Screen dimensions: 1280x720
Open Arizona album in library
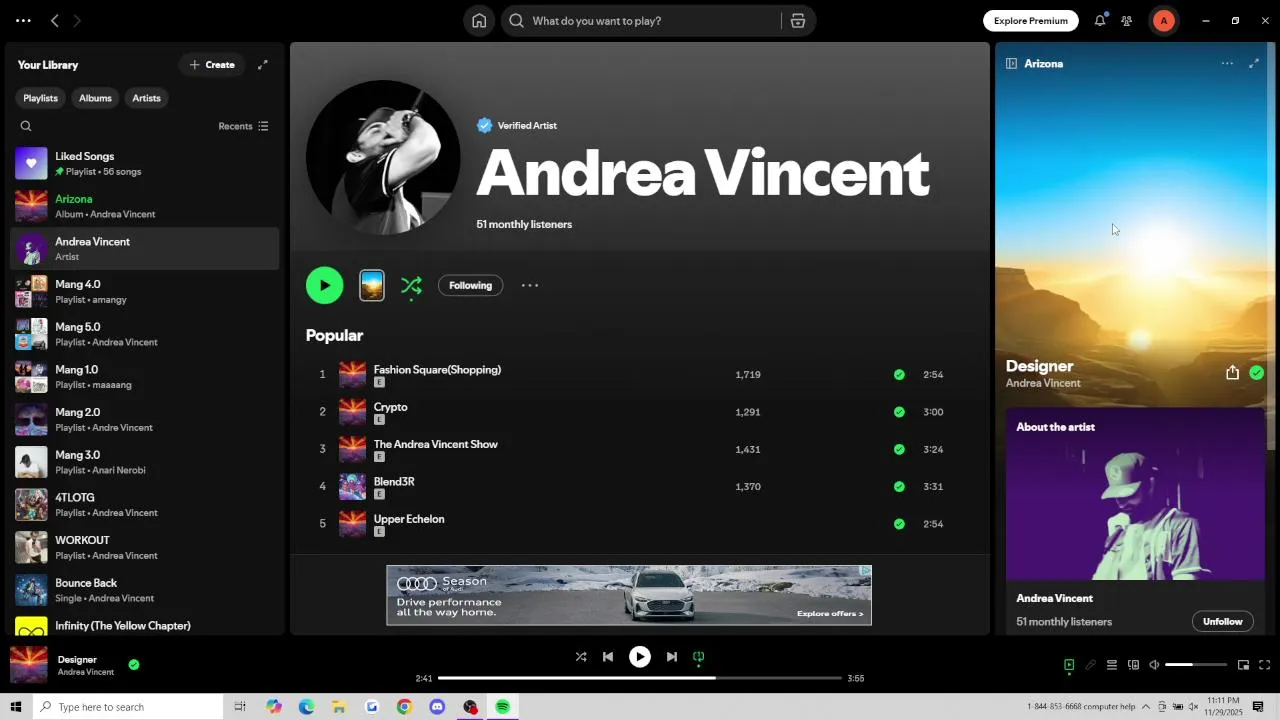[x=144, y=206]
